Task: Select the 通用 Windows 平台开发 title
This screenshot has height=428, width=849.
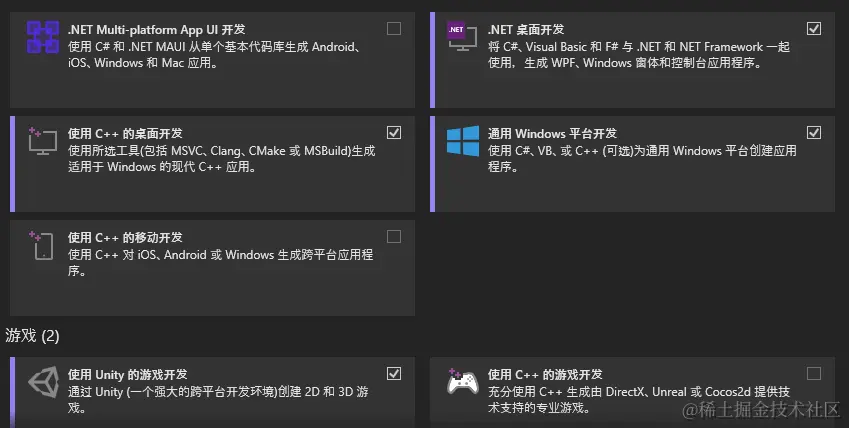Action: (552, 134)
